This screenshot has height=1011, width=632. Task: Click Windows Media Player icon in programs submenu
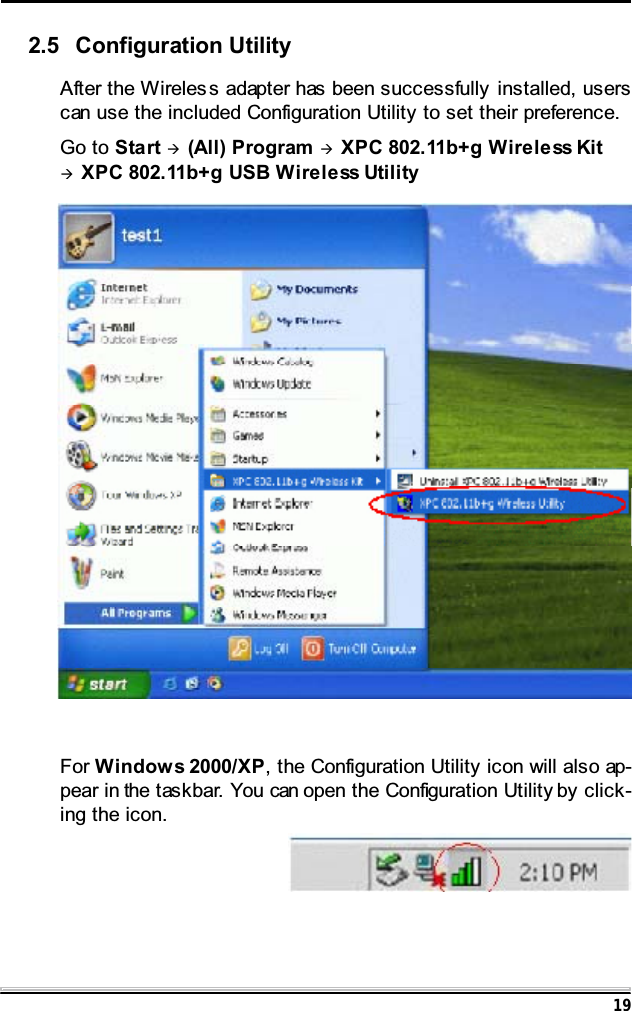pos(218,593)
